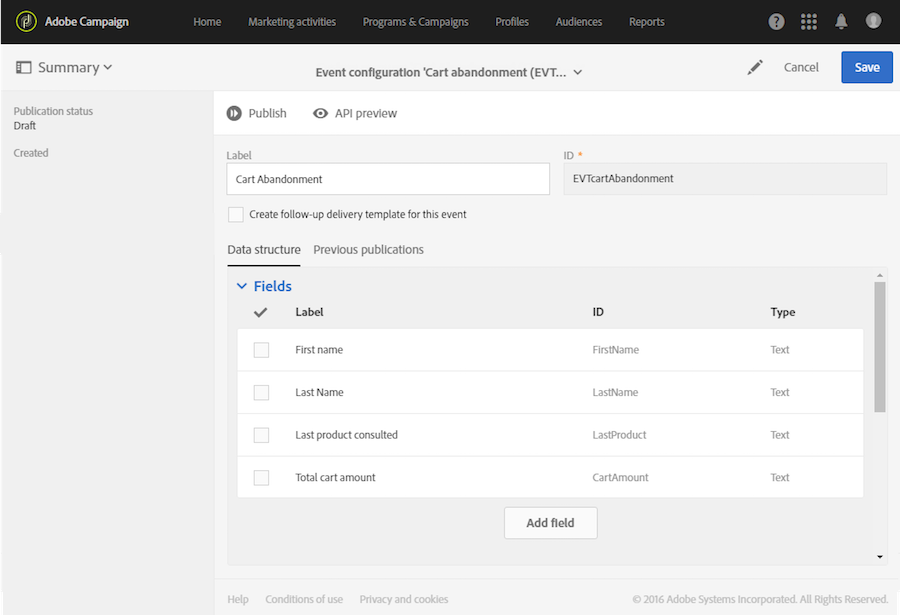This screenshot has height=615, width=900.
Task: Click the Publish icon button
Action: 234,114
